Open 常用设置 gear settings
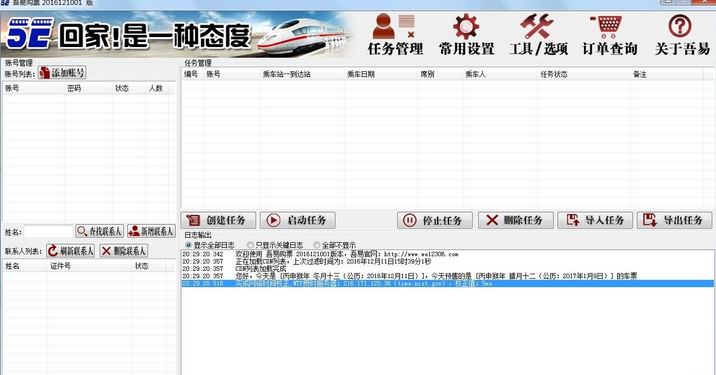The width and height of the screenshot is (716, 375). click(x=466, y=35)
